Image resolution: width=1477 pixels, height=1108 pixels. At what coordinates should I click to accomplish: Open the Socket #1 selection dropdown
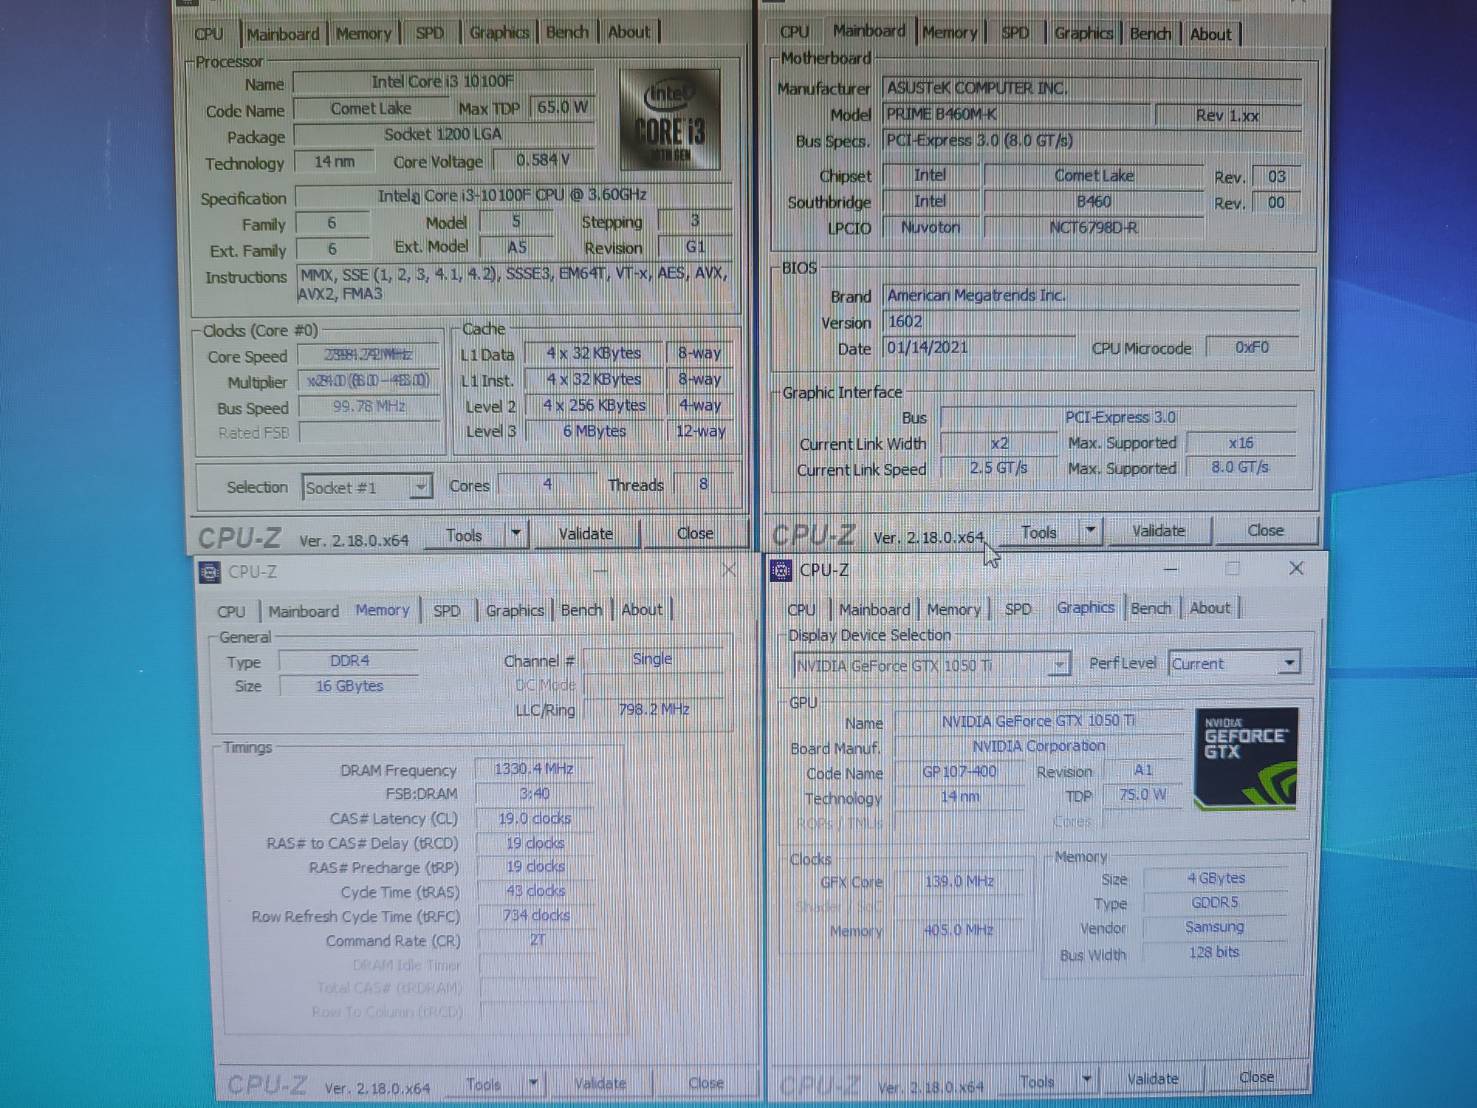(420, 487)
